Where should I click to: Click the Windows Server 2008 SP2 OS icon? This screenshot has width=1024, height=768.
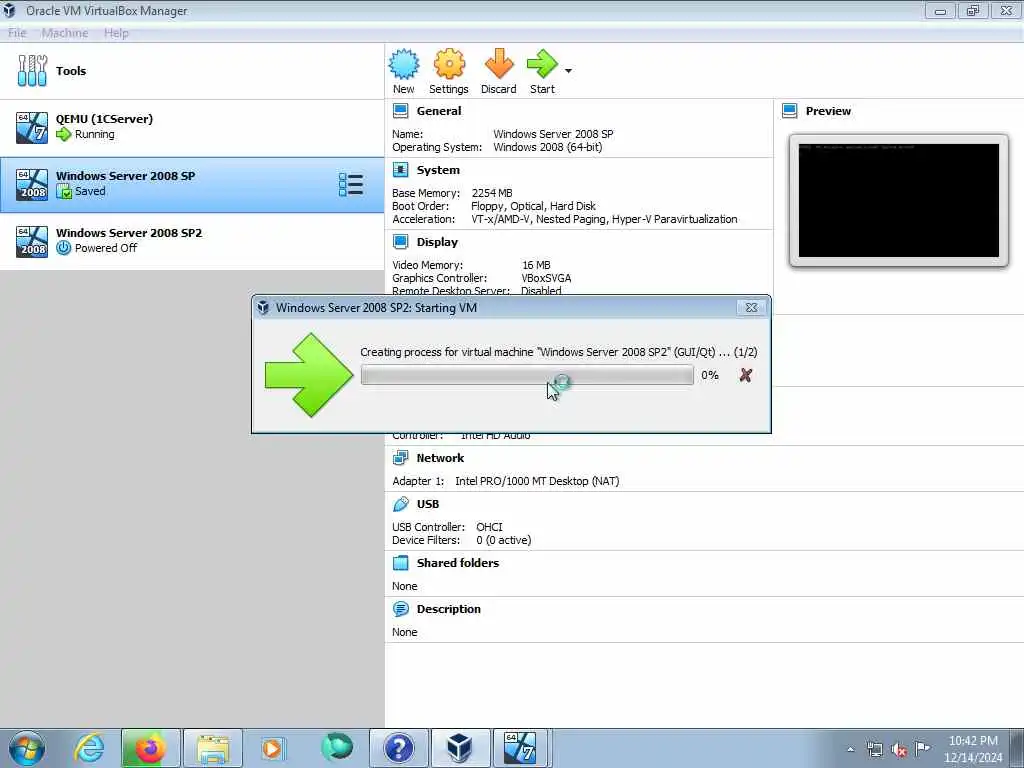32,242
